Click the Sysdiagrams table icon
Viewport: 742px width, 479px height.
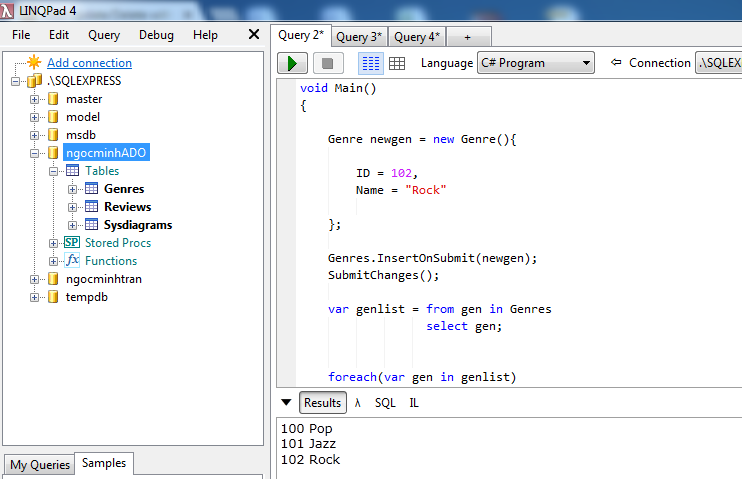91,224
